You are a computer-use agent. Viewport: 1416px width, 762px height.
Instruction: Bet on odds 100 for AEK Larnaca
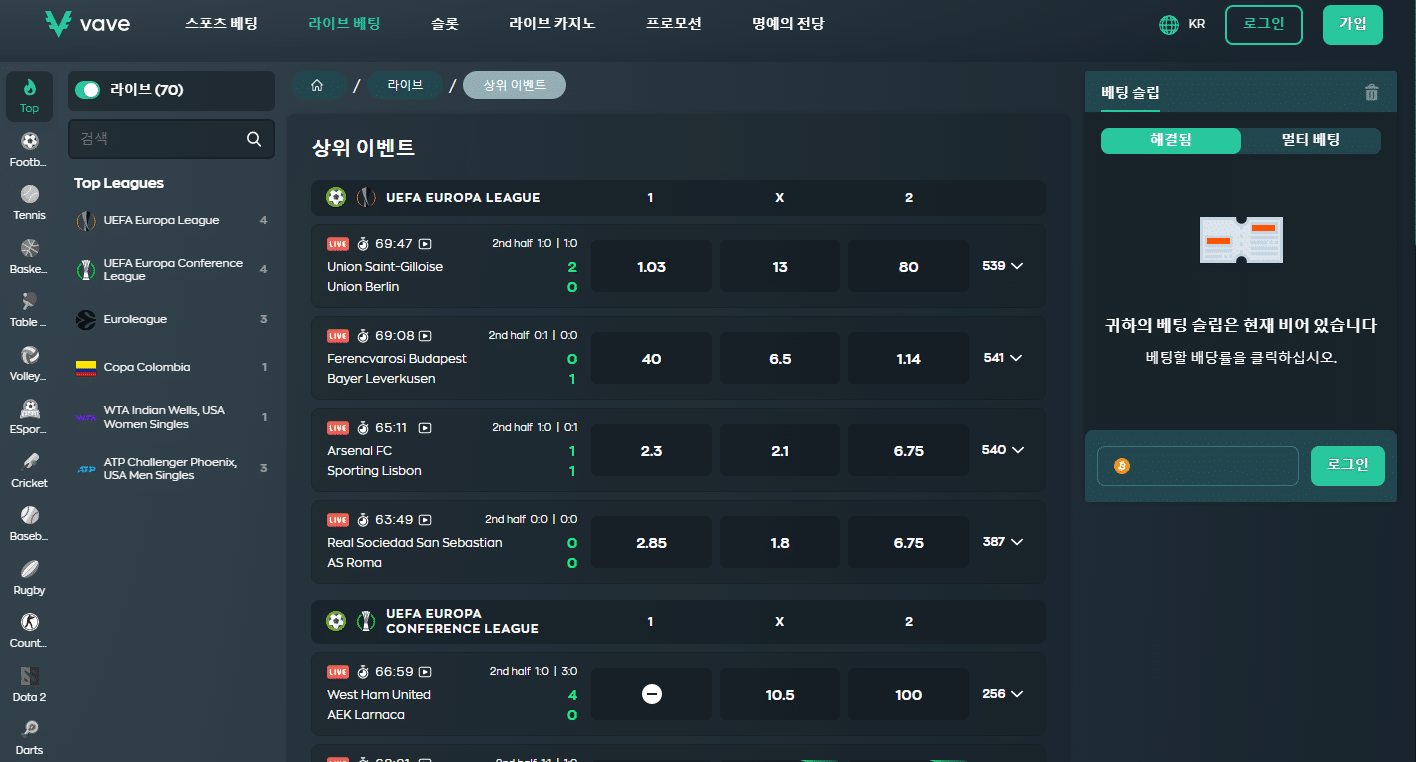tap(908, 694)
